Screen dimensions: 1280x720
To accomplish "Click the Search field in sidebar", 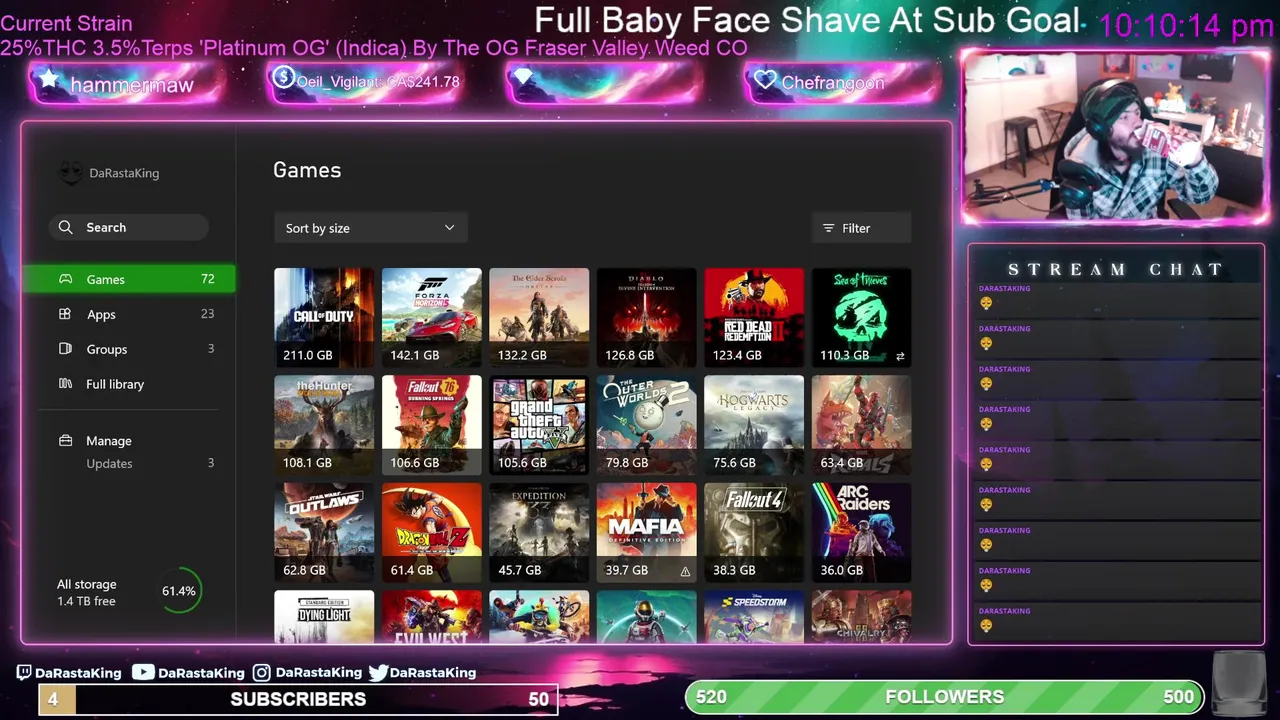I will [x=128, y=227].
